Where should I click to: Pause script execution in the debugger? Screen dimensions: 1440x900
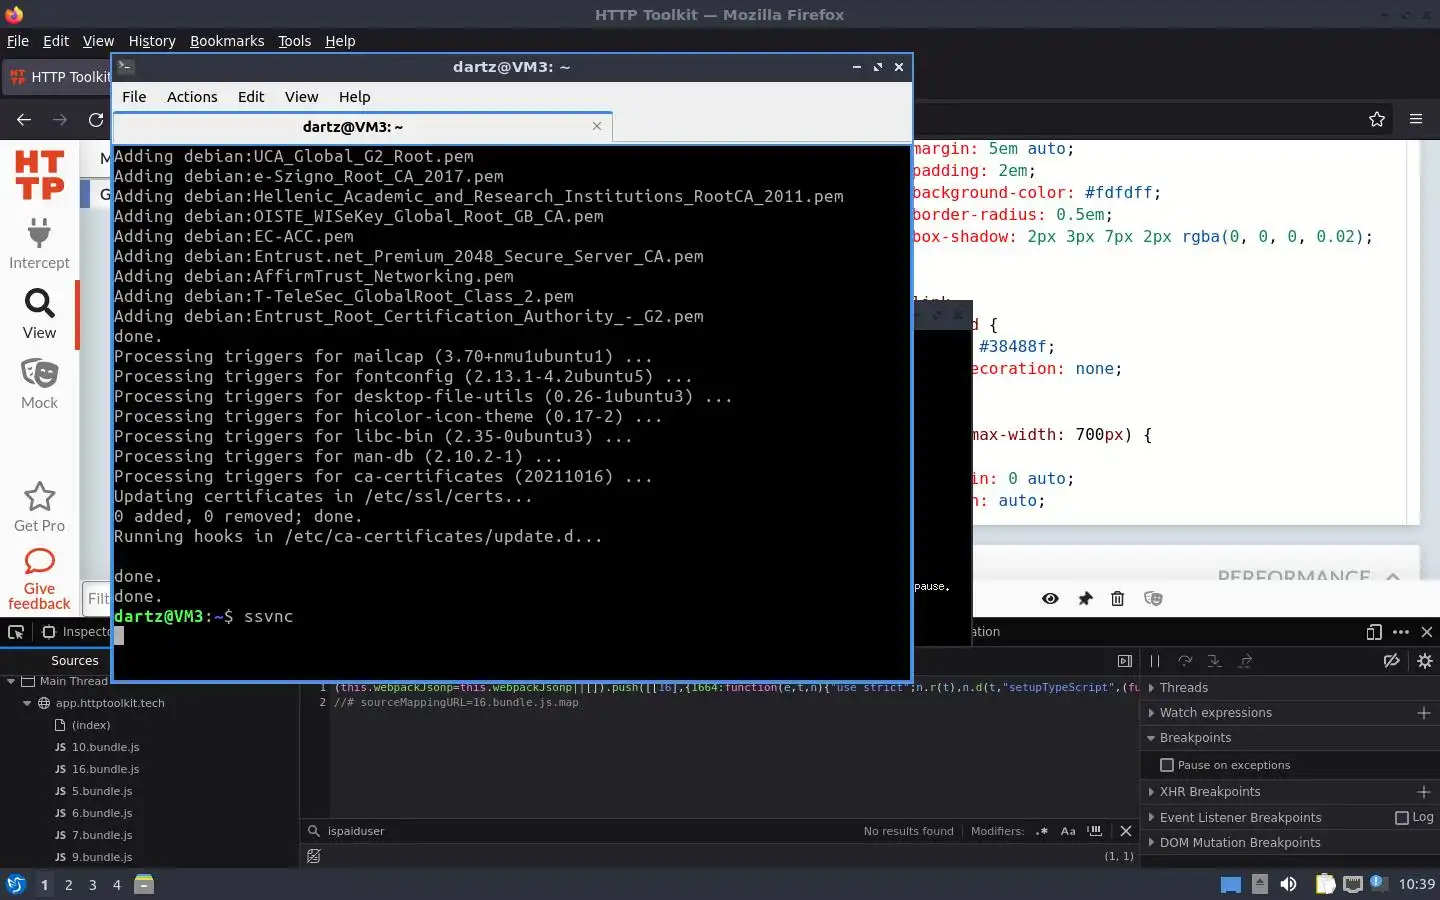pyautogui.click(x=1155, y=661)
